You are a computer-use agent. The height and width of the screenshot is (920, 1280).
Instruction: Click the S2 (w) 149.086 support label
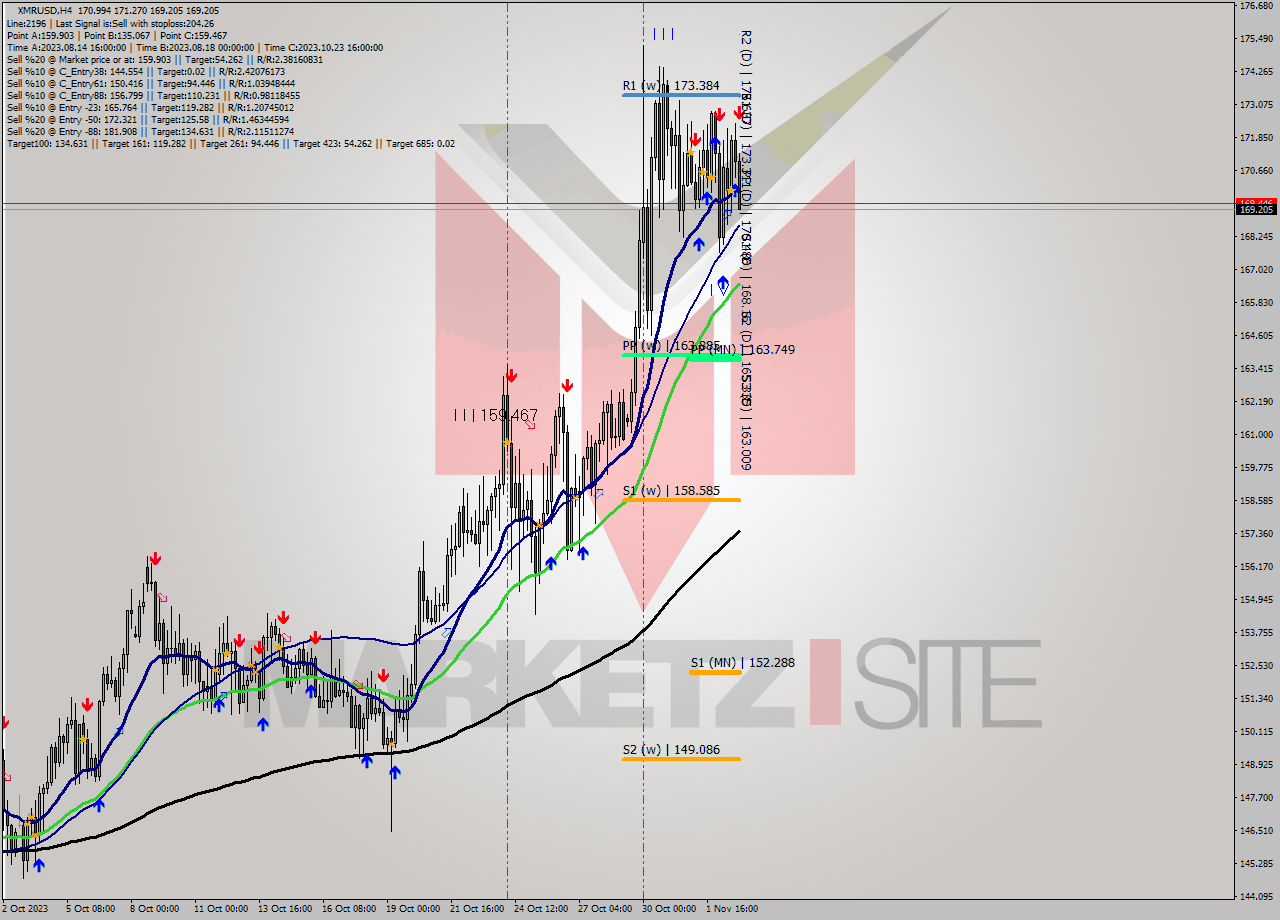(x=671, y=749)
